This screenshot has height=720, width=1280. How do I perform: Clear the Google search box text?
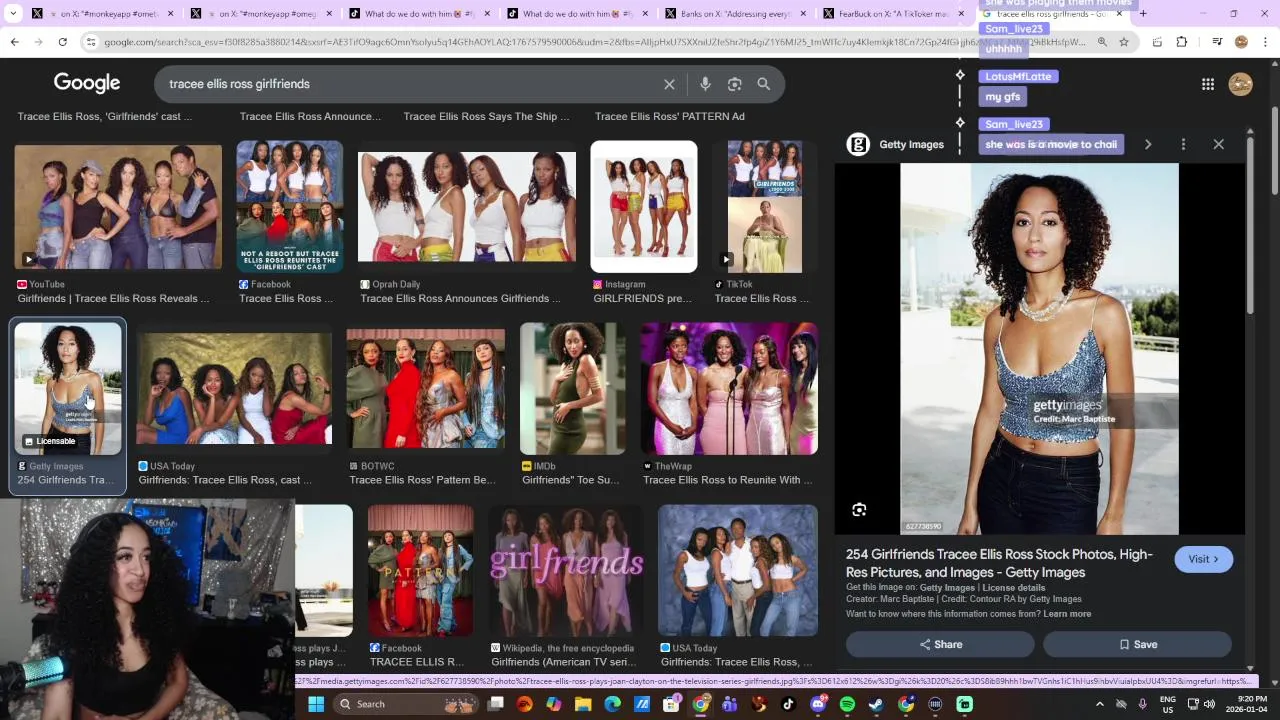669,84
